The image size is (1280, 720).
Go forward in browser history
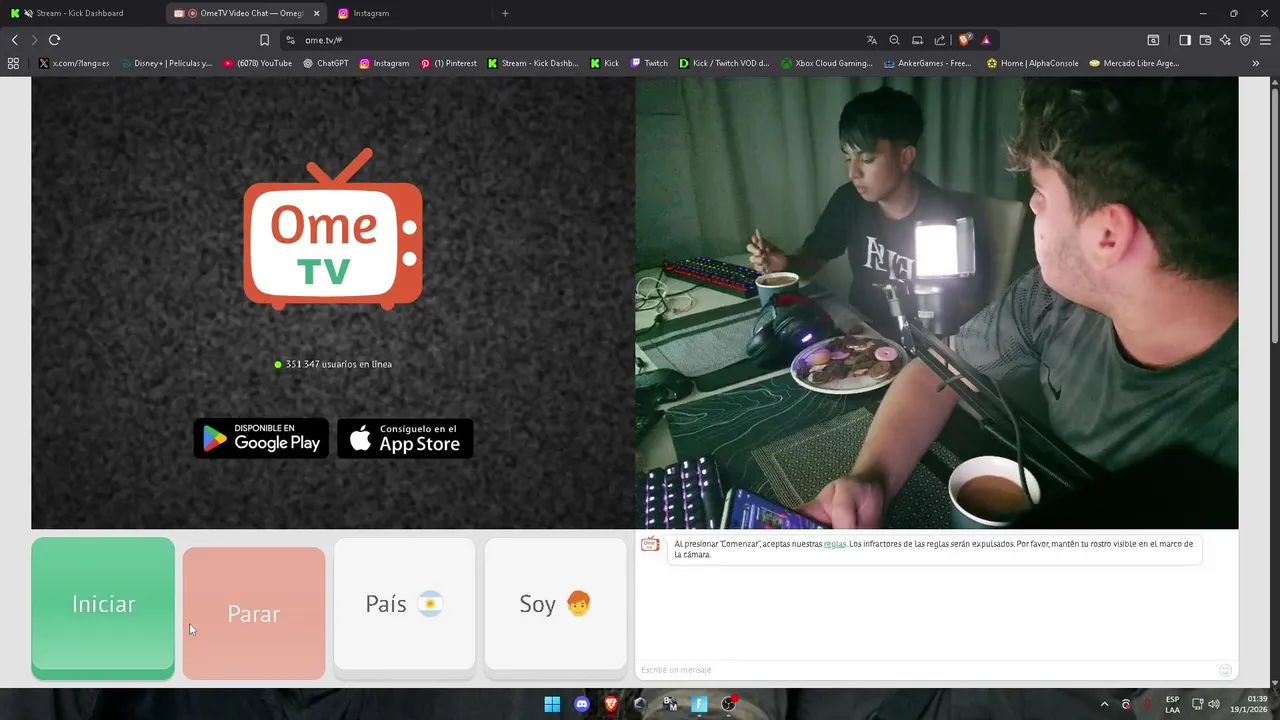click(34, 40)
